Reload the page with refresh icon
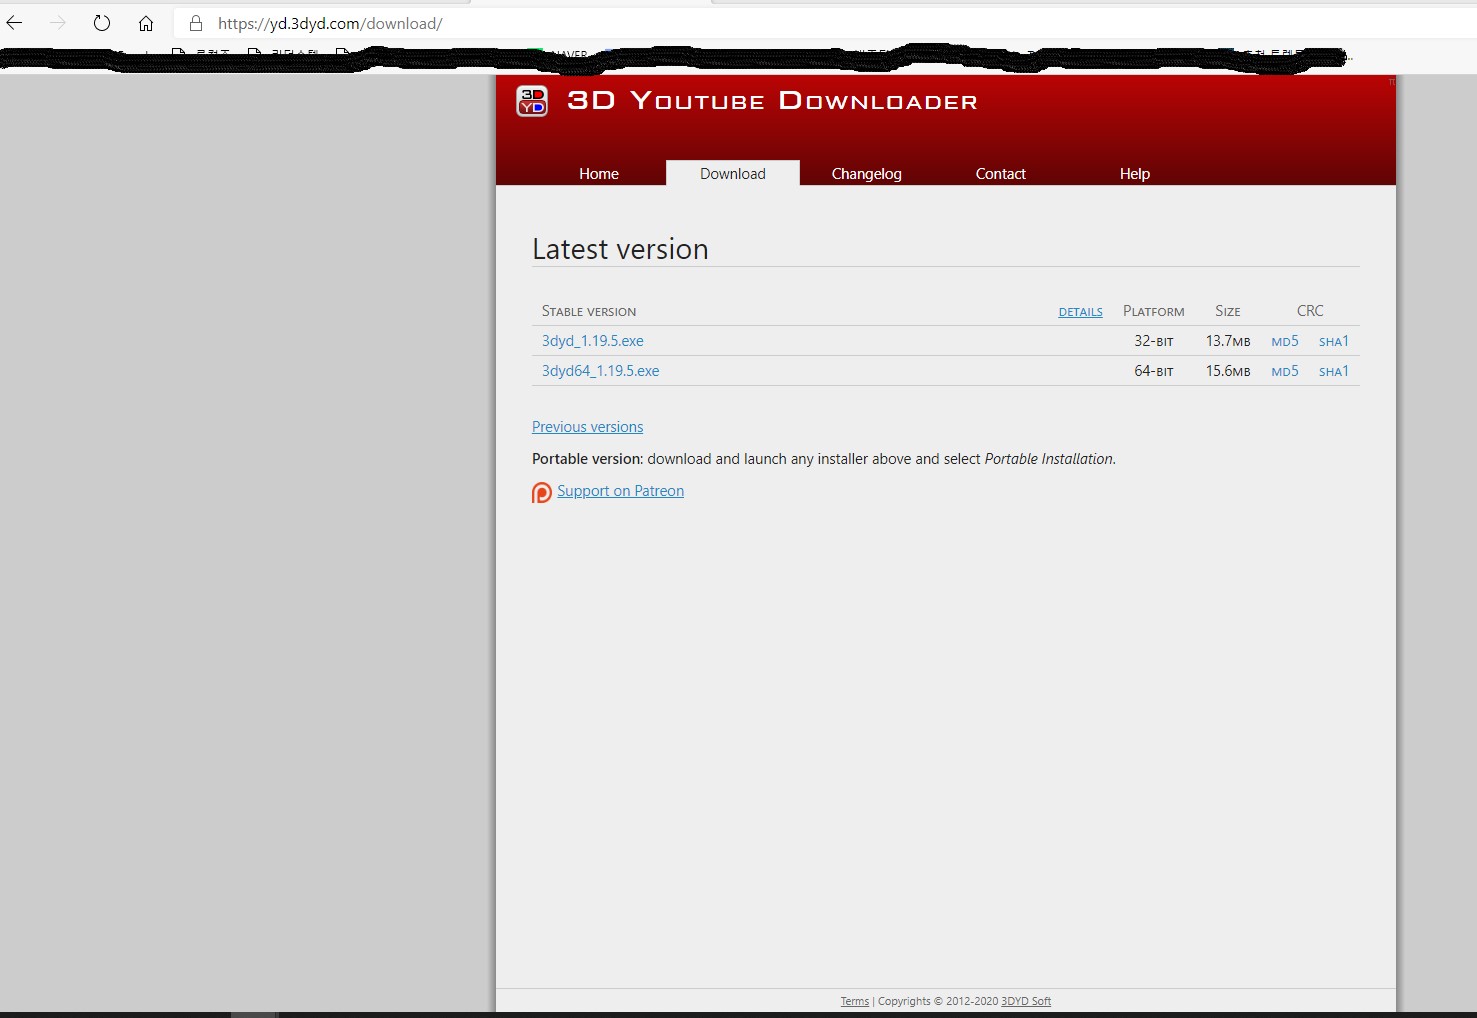1477x1018 pixels. click(x=102, y=23)
